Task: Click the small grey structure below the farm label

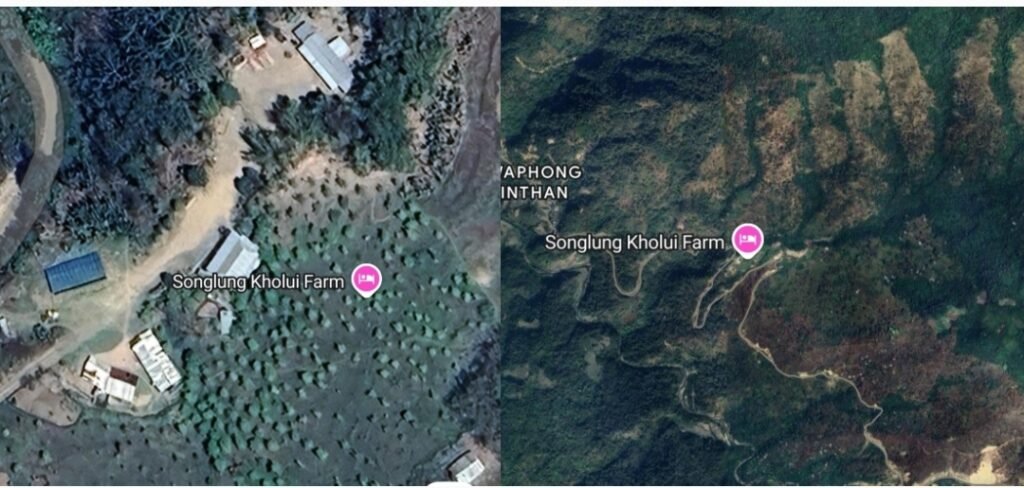Action: pos(225,321)
